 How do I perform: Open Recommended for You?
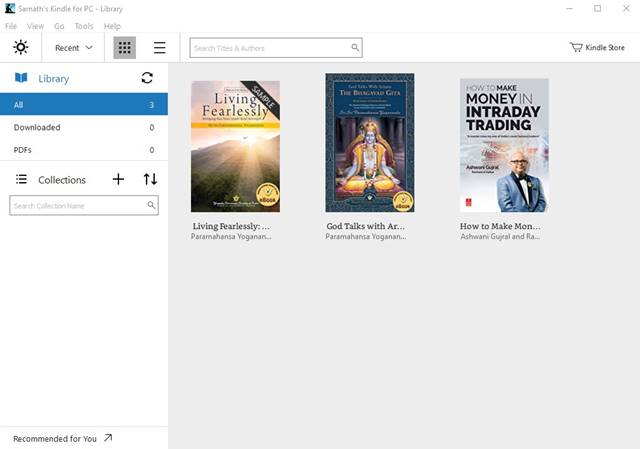(62, 438)
